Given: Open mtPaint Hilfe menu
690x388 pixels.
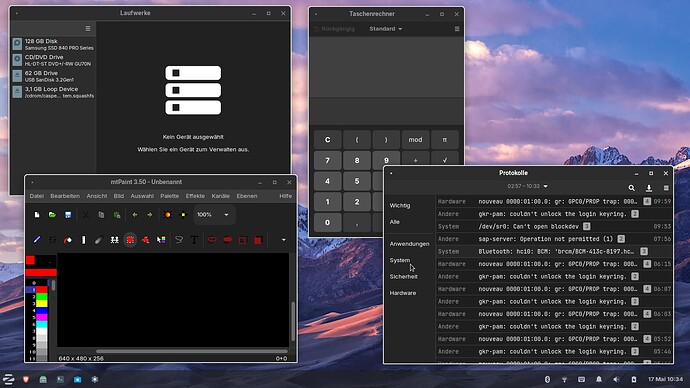Looking at the screenshot, I should pyautogui.click(x=286, y=196).
